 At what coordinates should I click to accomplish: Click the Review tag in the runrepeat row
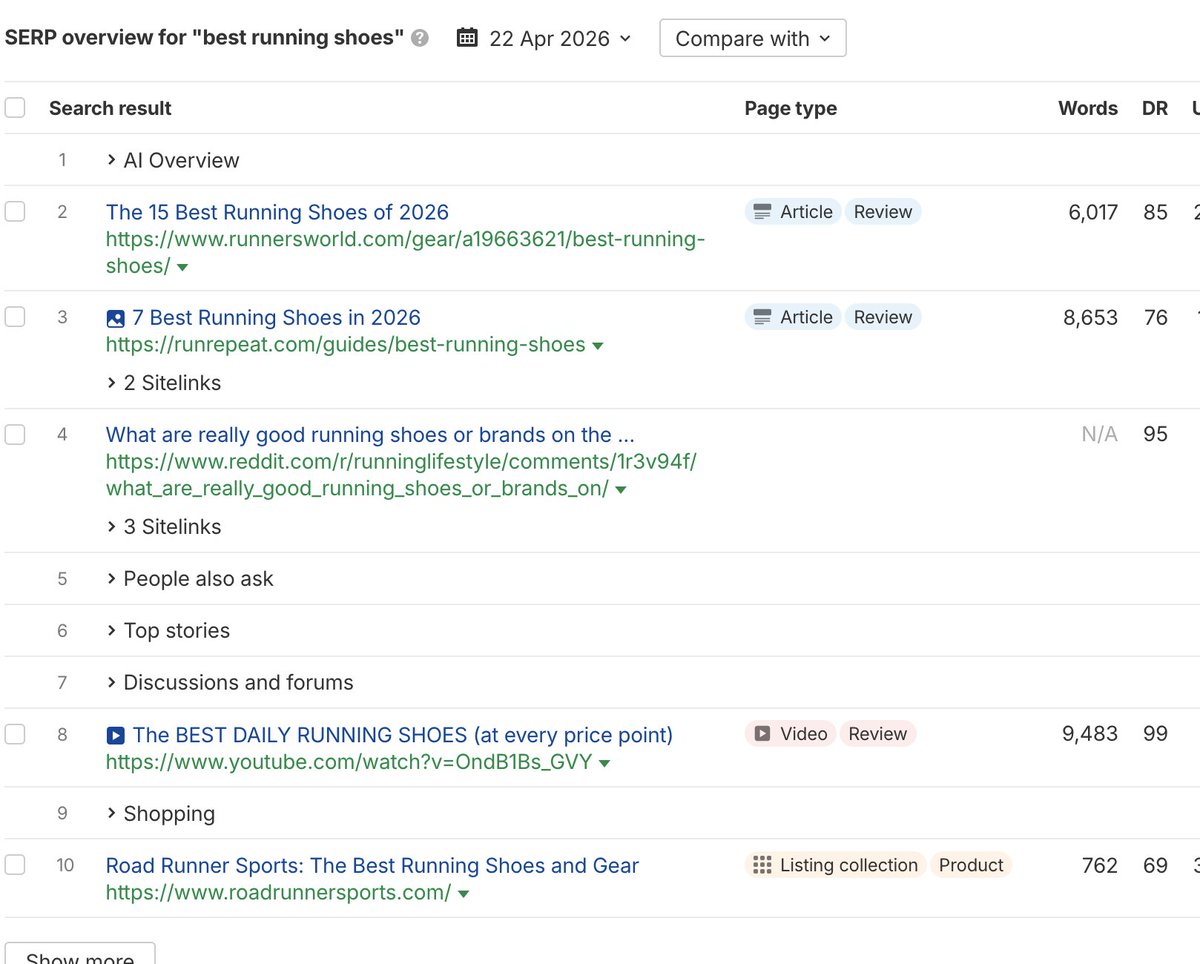883,317
